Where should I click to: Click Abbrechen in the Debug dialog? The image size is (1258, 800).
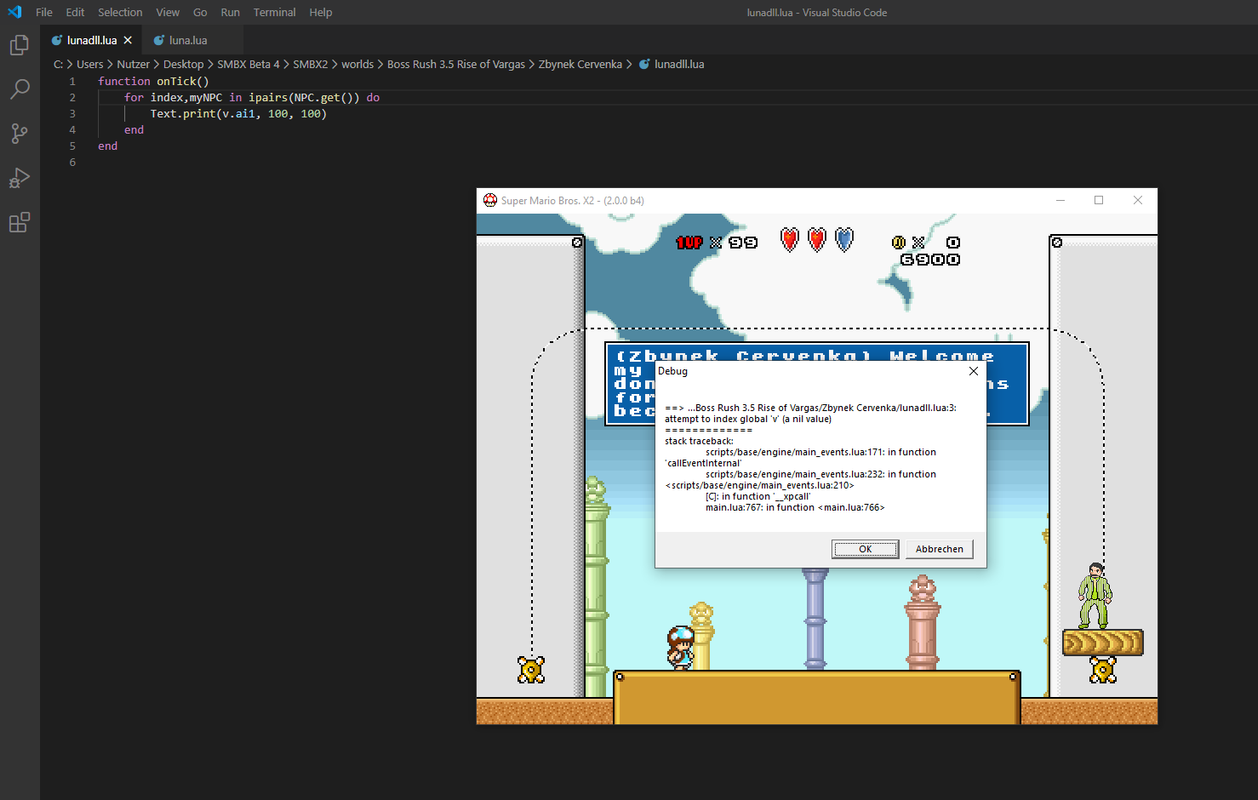(939, 549)
